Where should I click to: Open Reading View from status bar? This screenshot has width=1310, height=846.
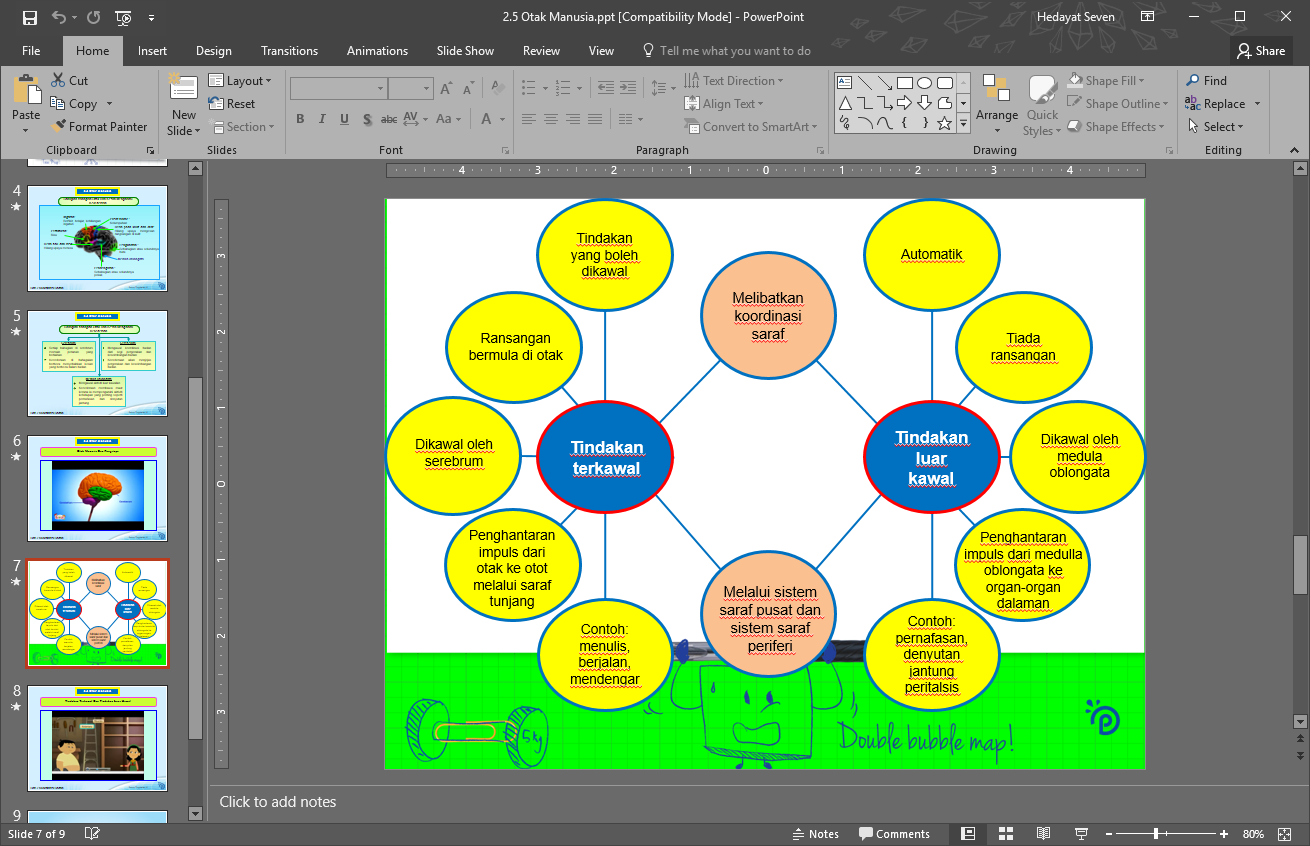1043,834
